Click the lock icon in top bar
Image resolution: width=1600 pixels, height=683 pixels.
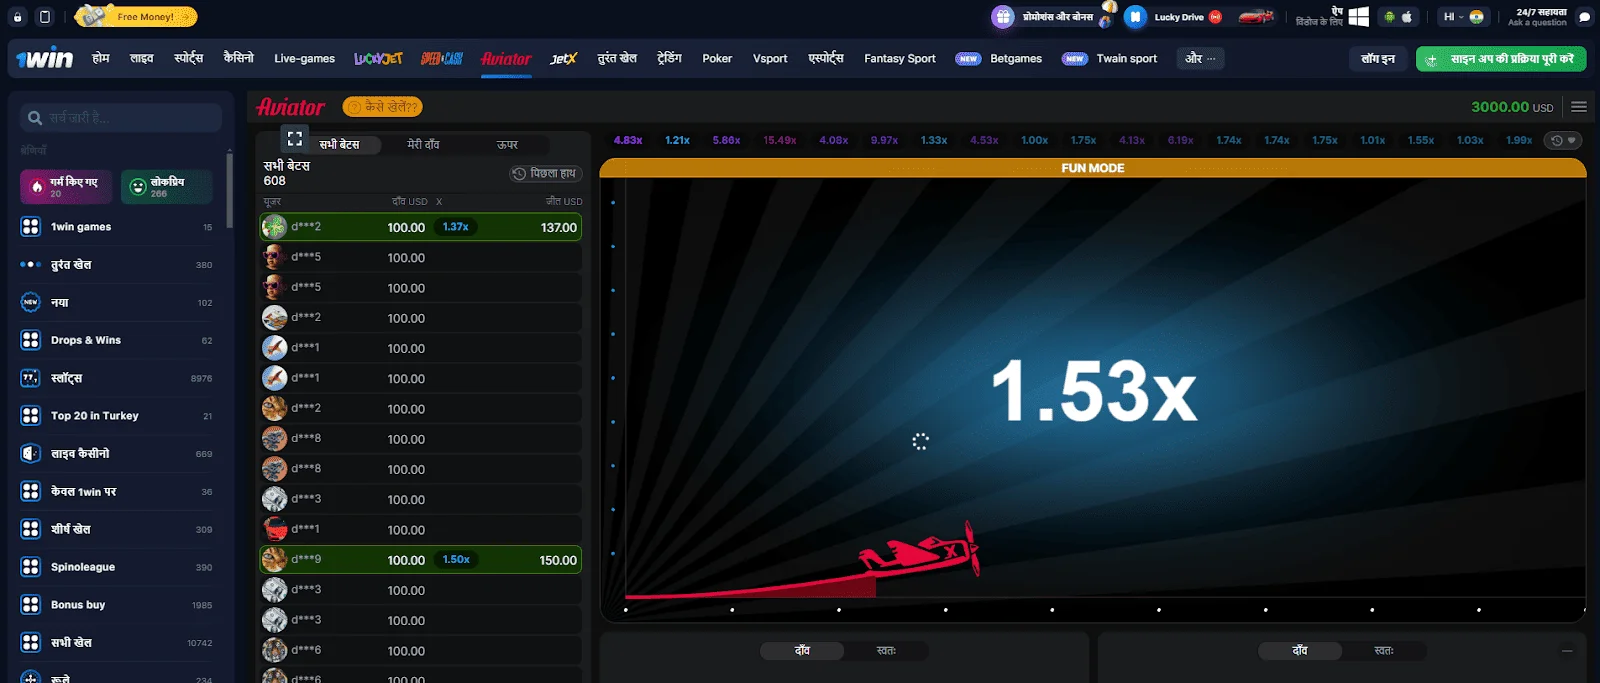point(18,17)
